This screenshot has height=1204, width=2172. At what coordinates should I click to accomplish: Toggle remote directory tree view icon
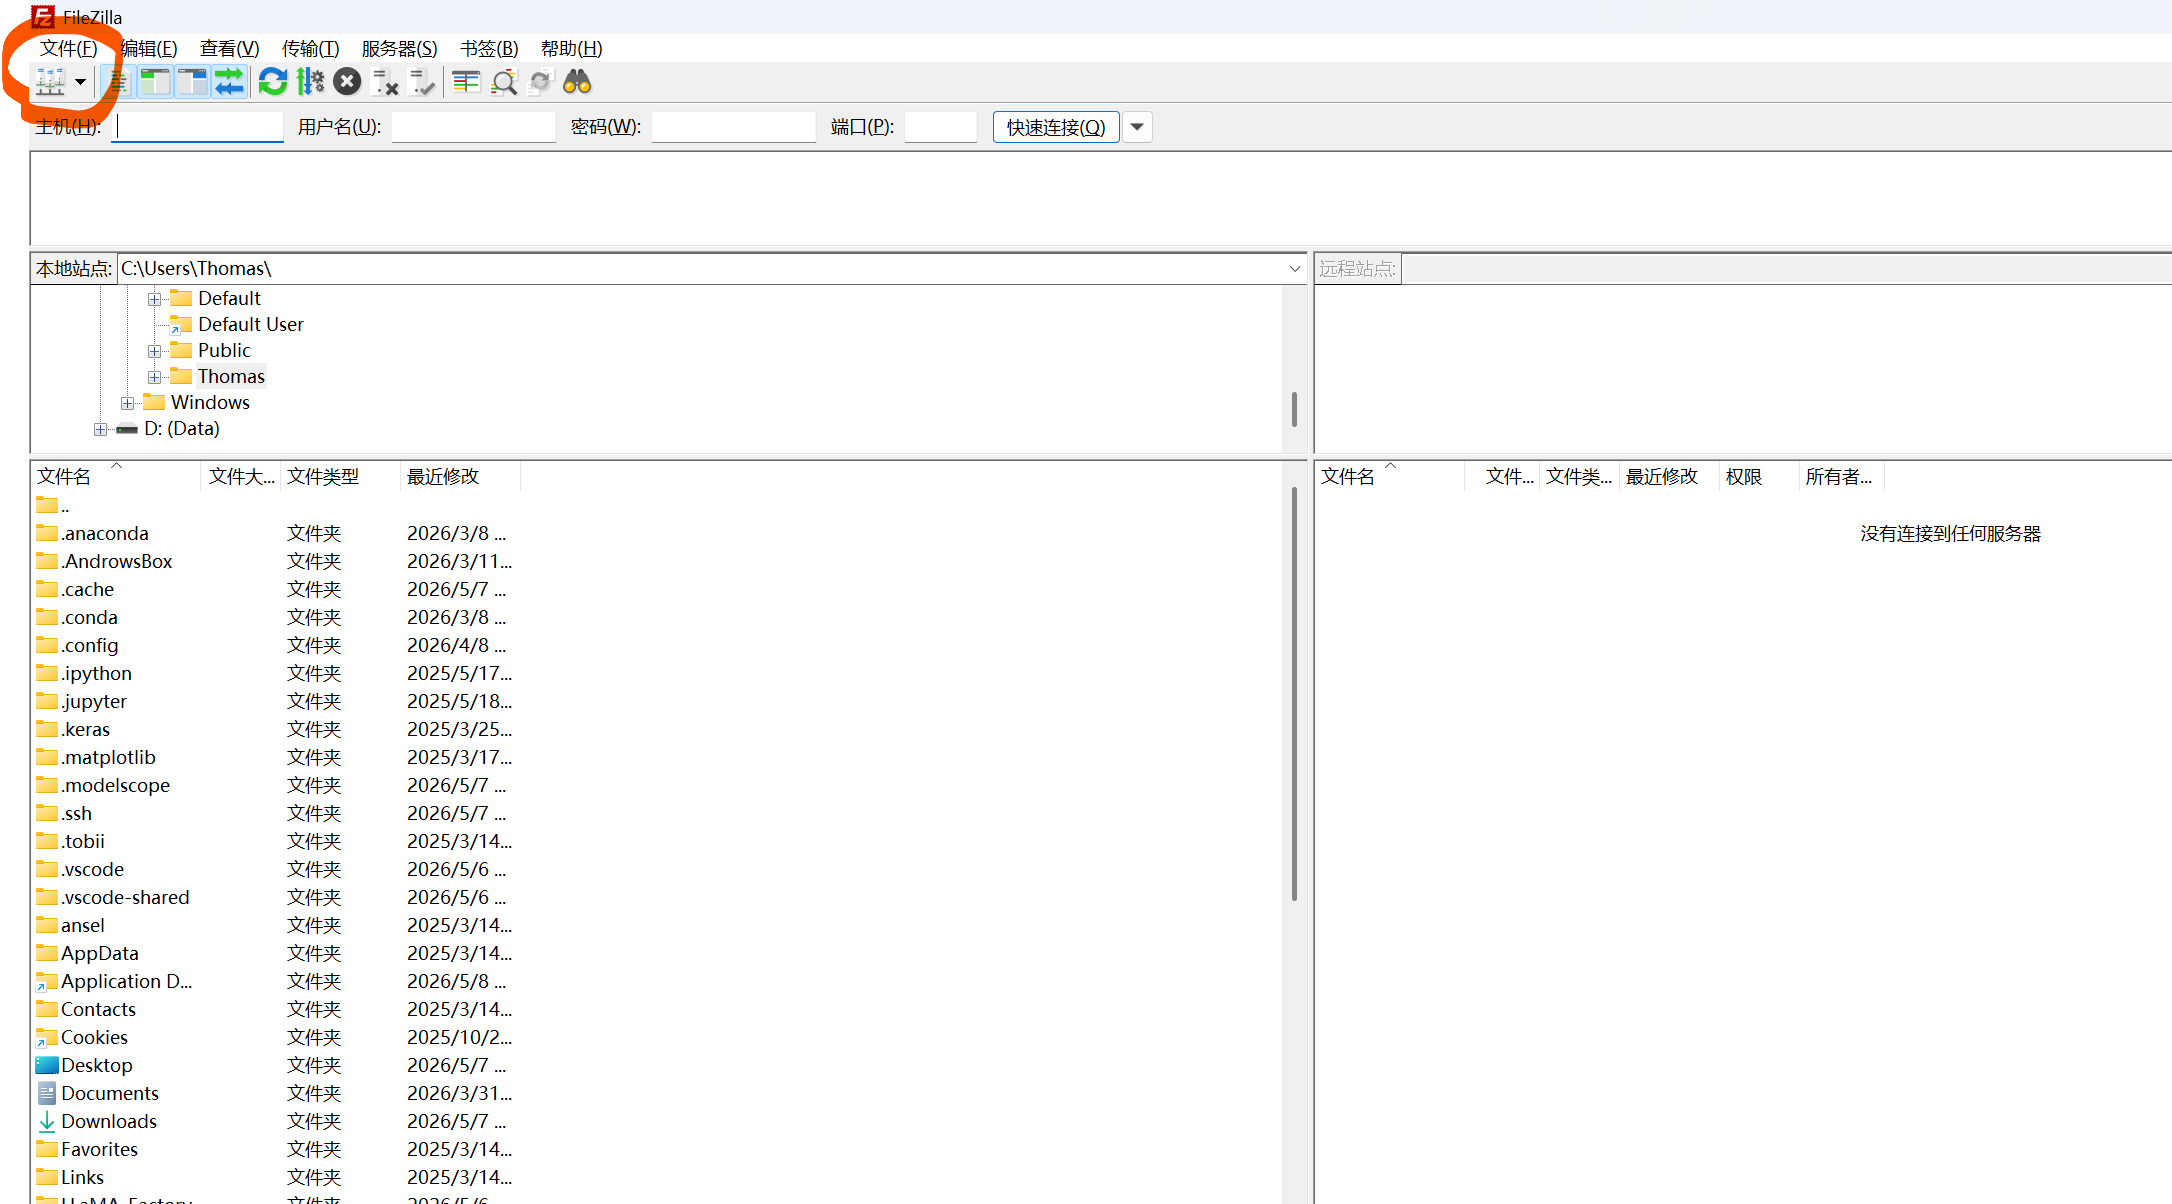pos(192,82)
